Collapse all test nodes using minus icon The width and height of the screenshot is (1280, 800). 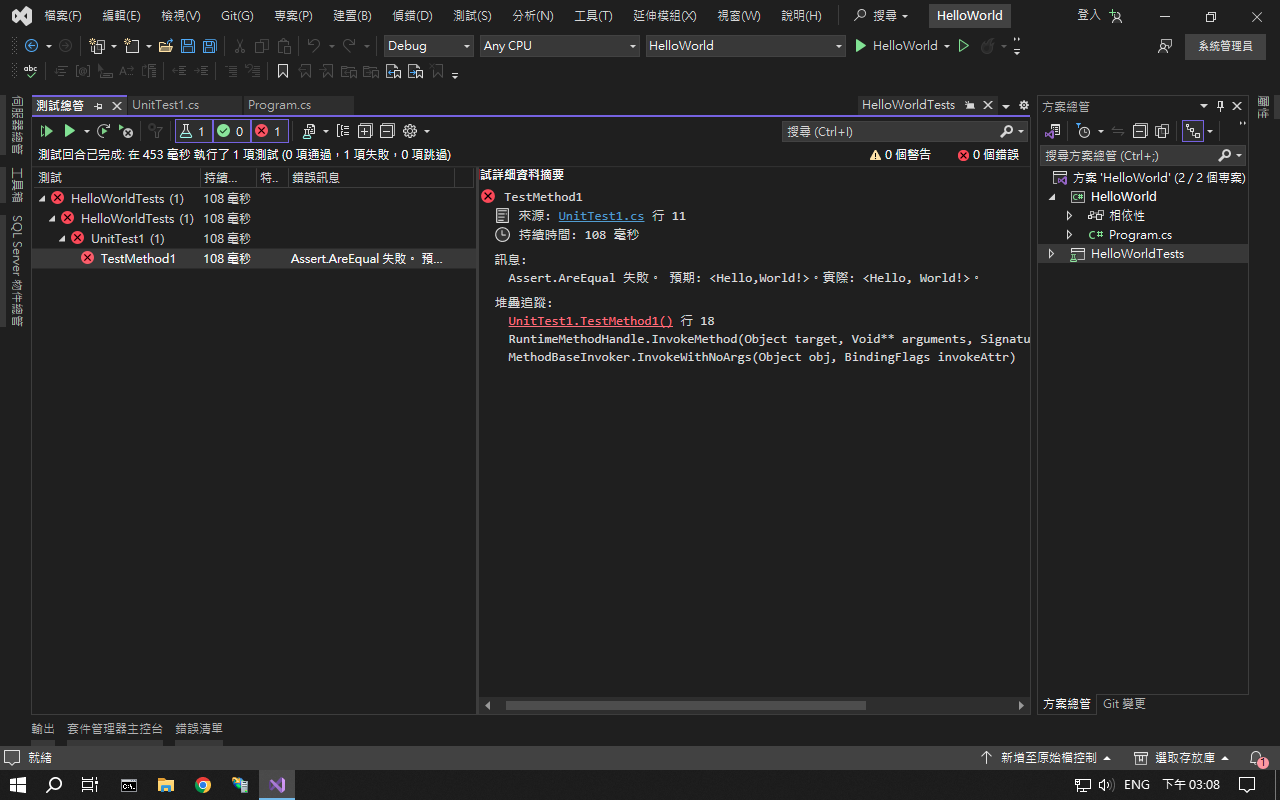pyautogui.click(x=387, y=131)
